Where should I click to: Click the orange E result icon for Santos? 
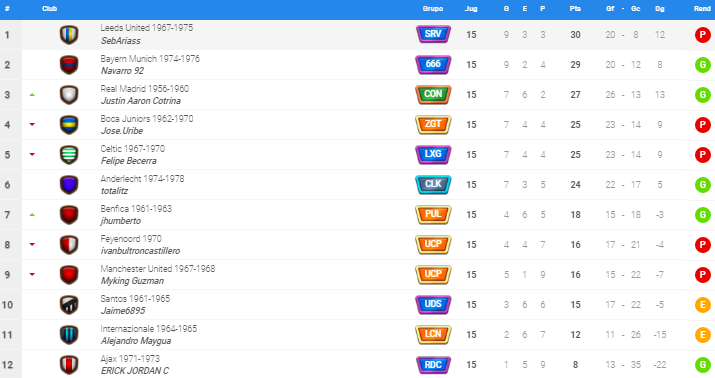pos(703,305)
